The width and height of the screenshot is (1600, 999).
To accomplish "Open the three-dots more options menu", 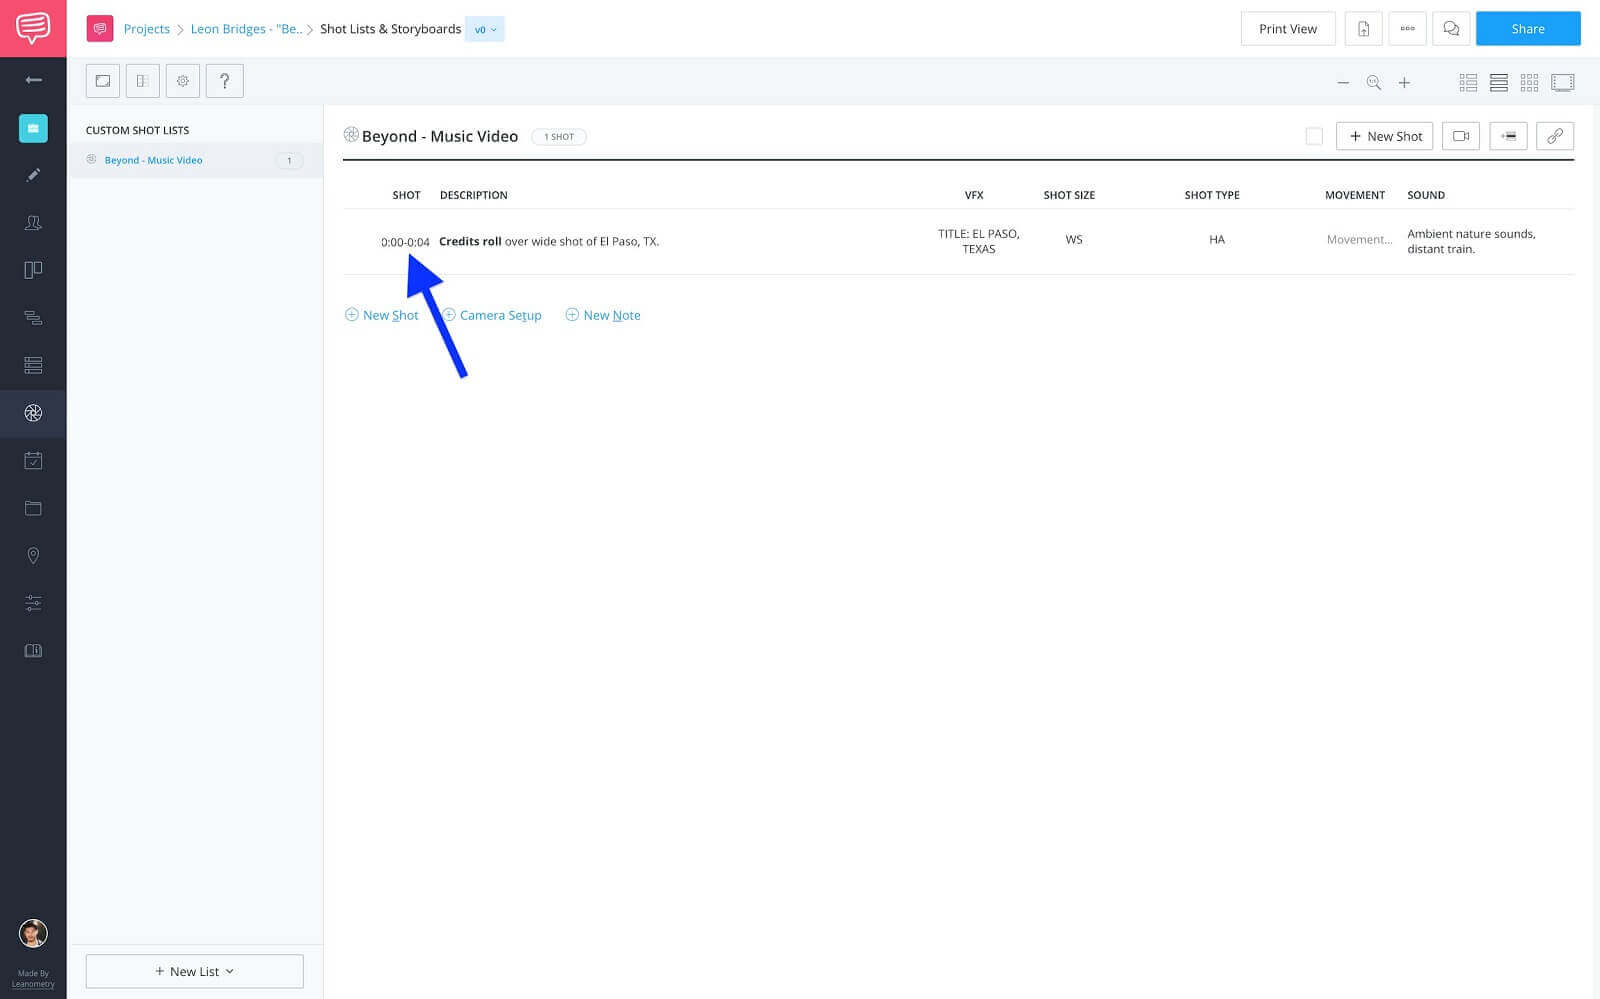I will point(1407,29).
